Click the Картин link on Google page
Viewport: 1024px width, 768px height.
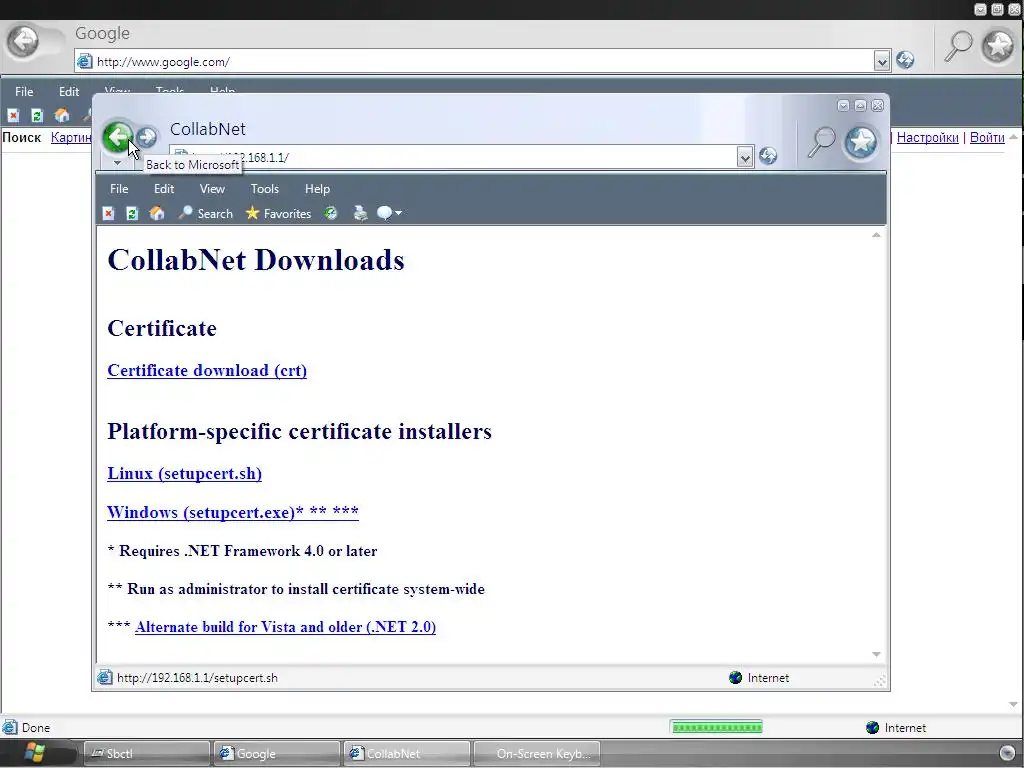pos(71,137)
